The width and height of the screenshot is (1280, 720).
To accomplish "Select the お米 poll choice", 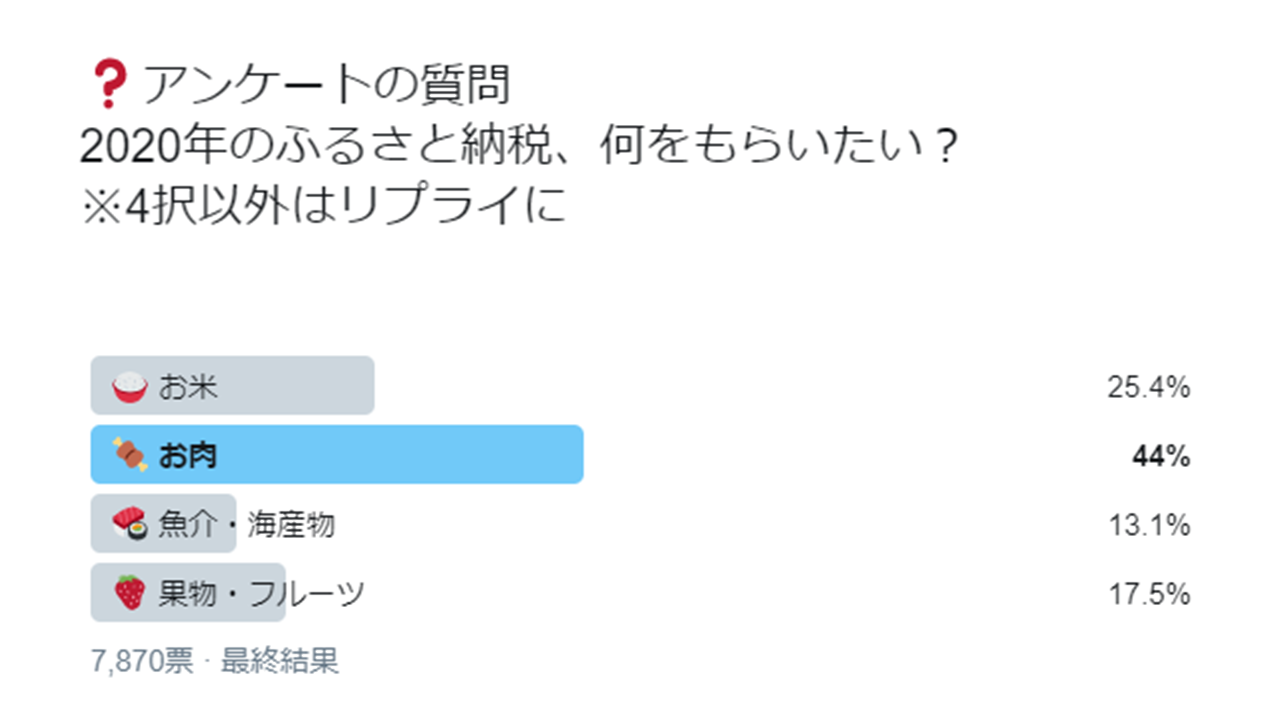I will [230, 385].
